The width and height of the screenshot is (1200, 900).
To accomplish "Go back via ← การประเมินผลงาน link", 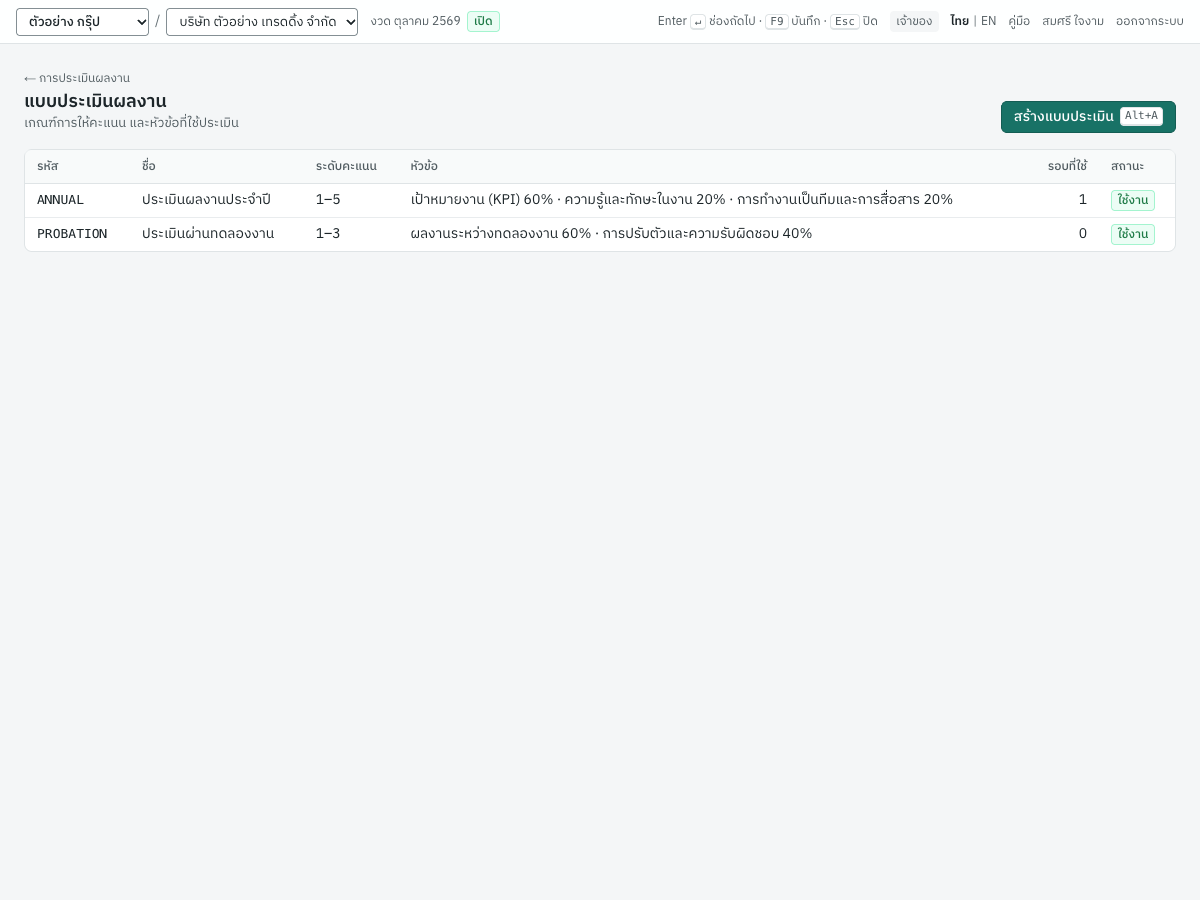I will [77, 78].
